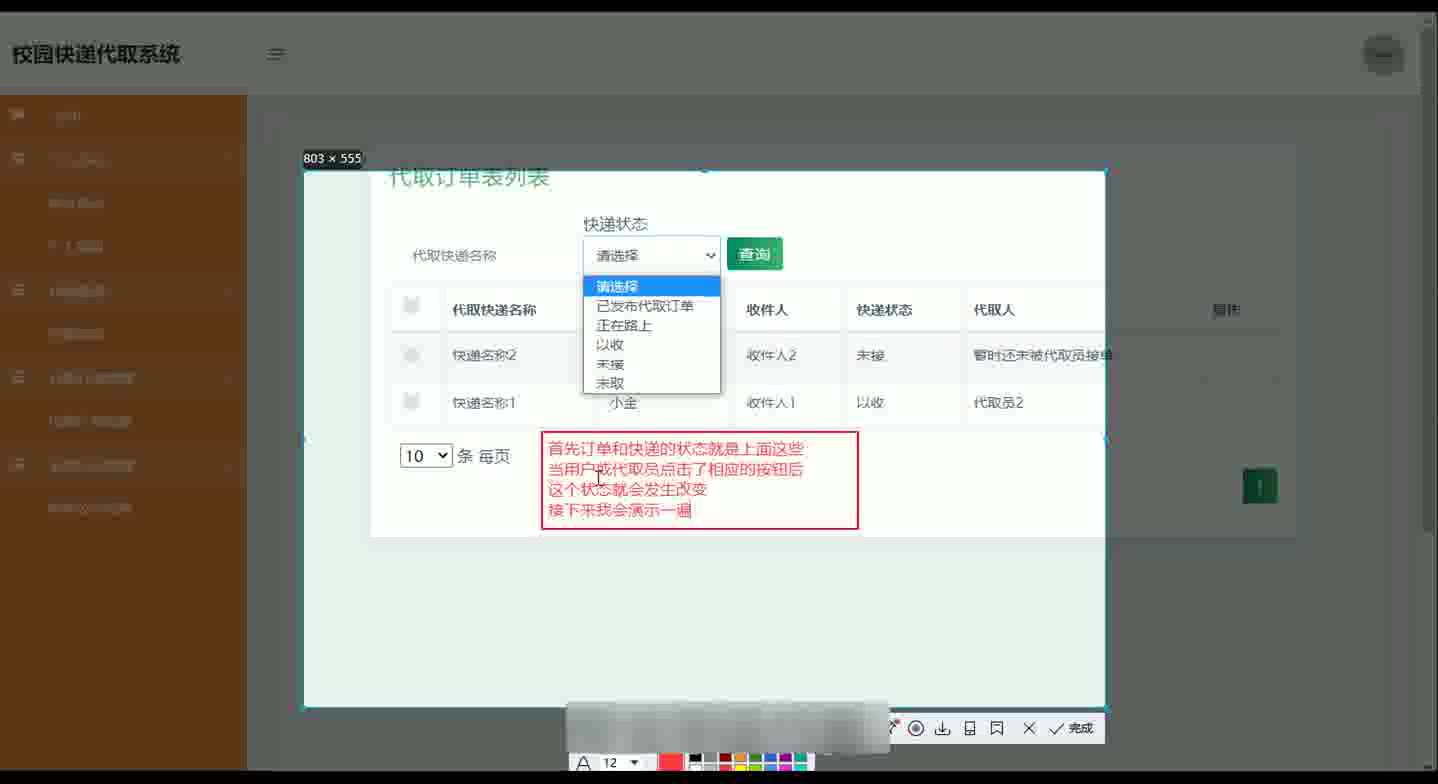
Task: Pick the dark red color swatch
Action: [725, 758]
